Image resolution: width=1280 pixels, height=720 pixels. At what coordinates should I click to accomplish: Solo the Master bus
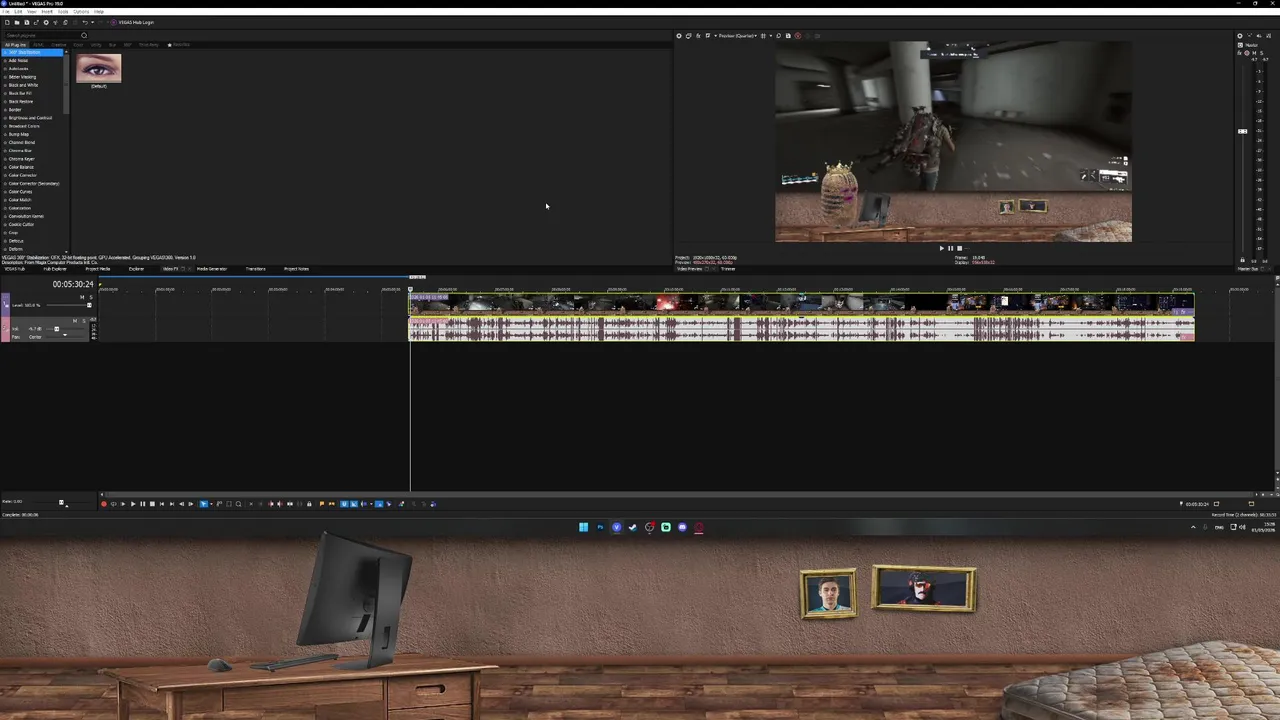coord(1262,53)
